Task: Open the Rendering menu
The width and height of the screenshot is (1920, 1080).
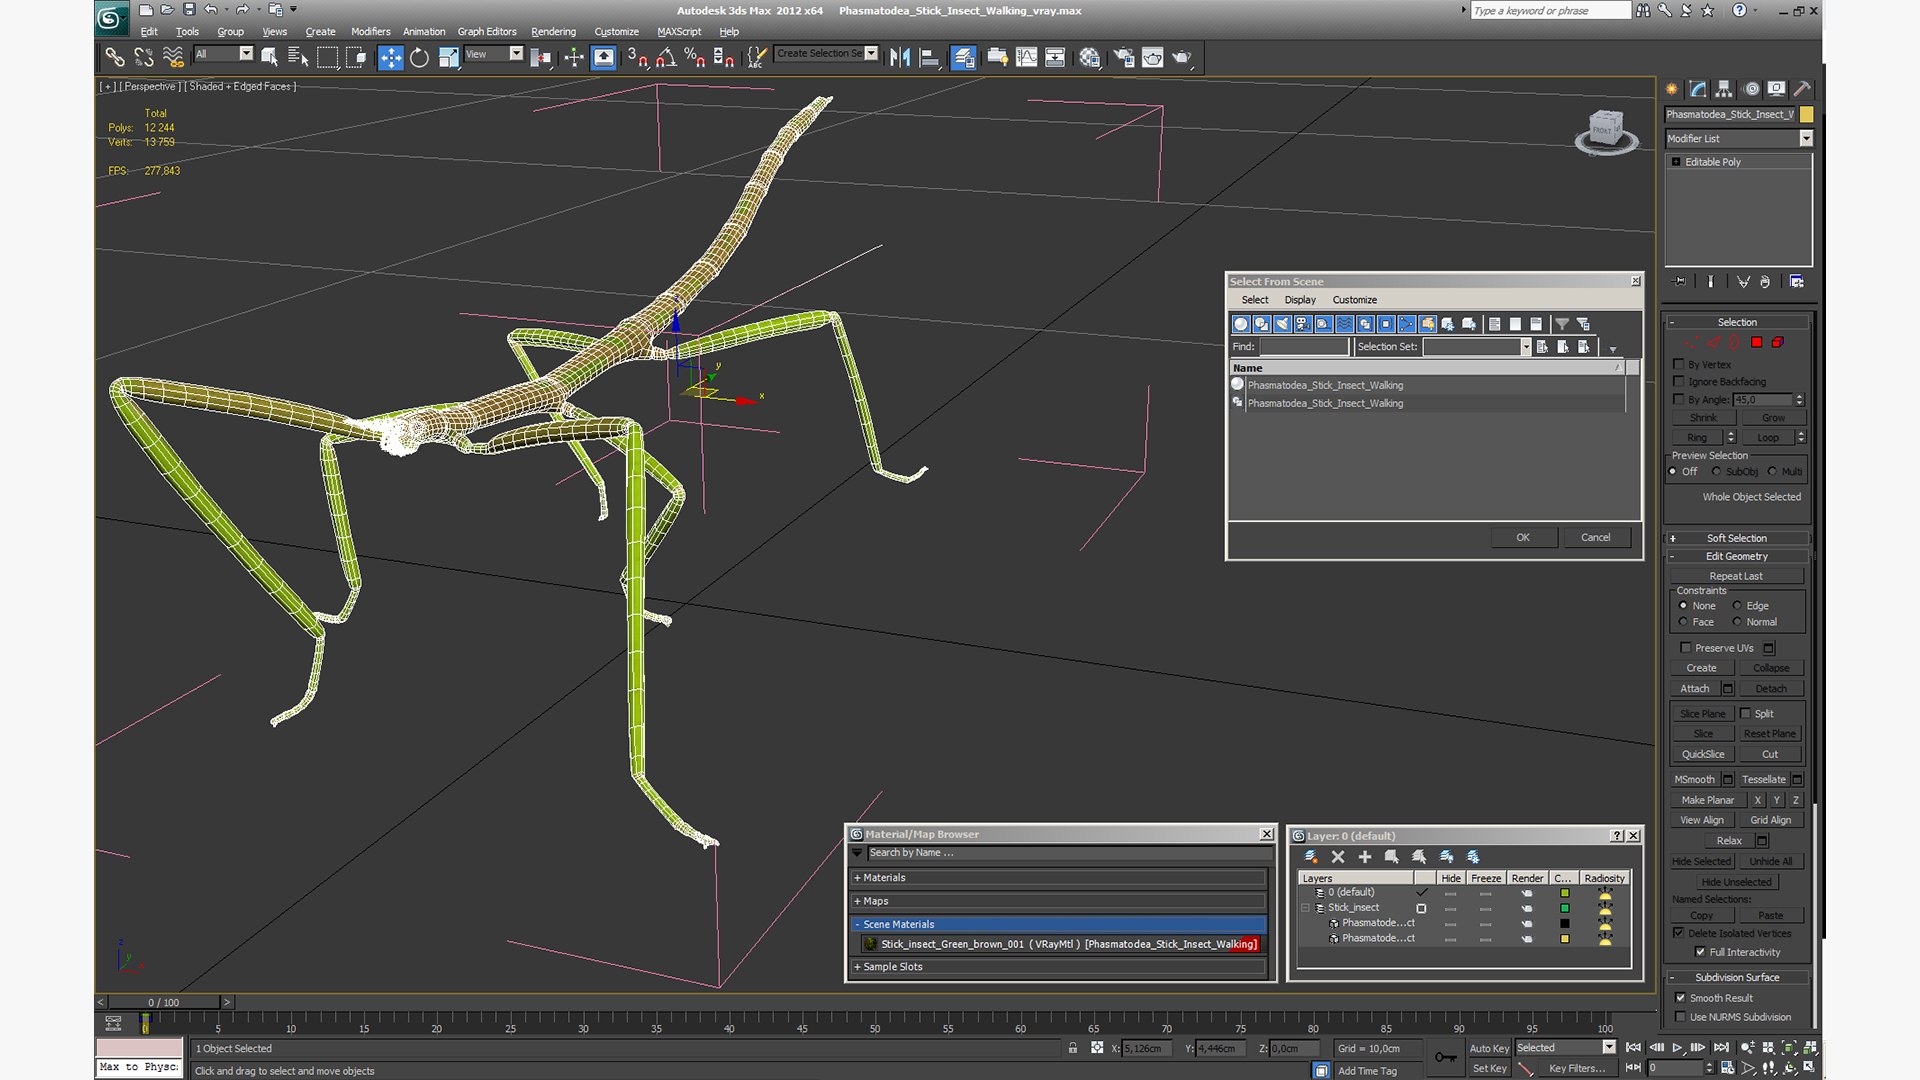Action: pyautogui.click(x=553, y=31)
